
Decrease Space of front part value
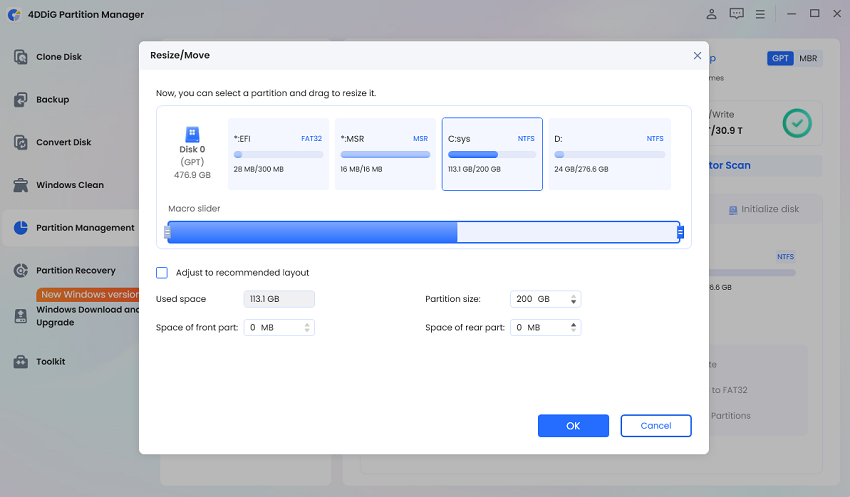pos(307,331)
